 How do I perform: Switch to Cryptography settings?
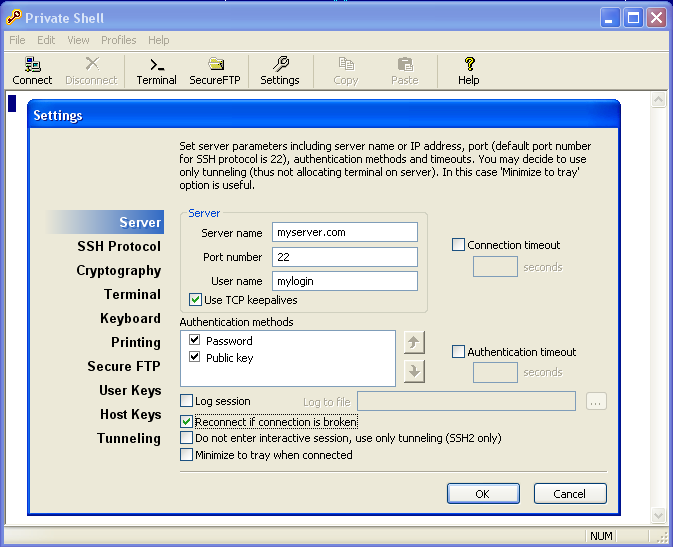click(119, 270)
